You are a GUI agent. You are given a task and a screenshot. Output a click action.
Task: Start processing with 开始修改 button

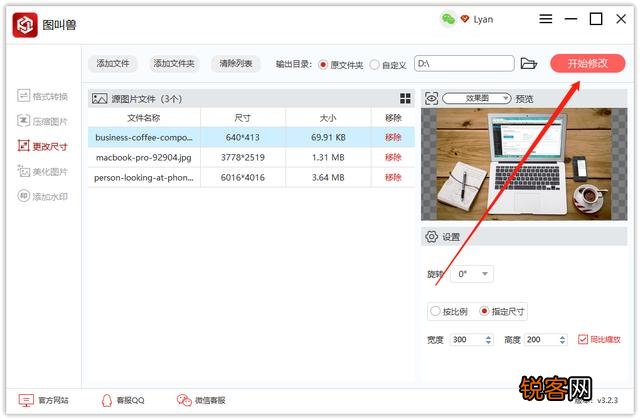click(588, 64)
